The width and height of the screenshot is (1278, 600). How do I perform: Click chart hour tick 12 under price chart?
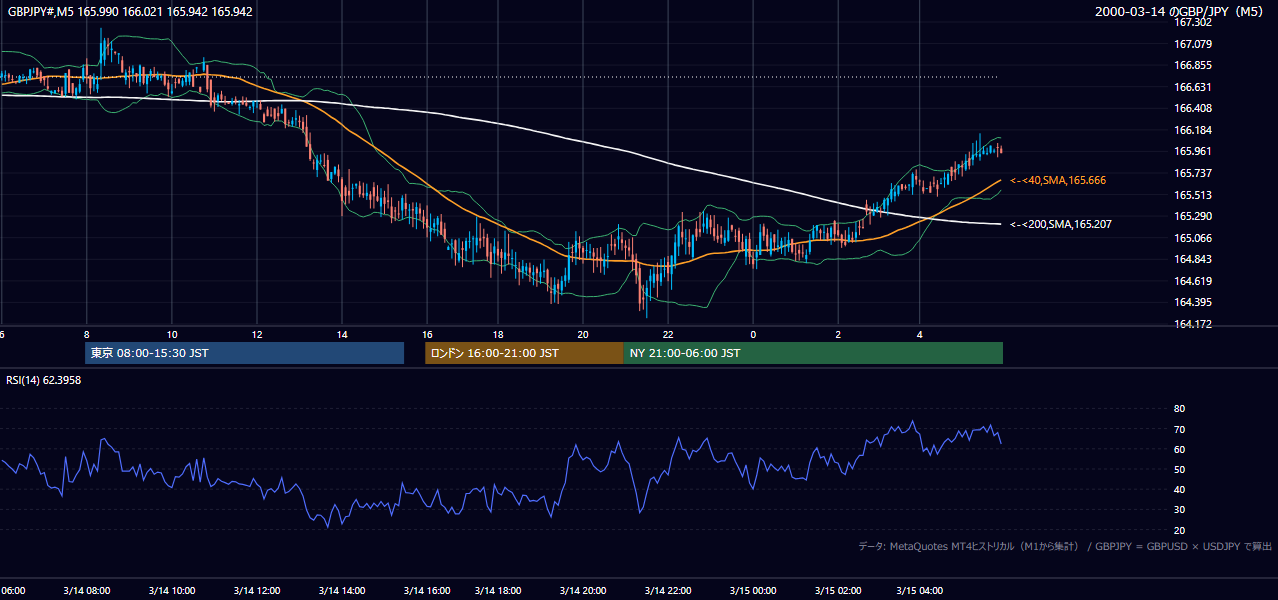pyautogui.click(x=257, y=335)
